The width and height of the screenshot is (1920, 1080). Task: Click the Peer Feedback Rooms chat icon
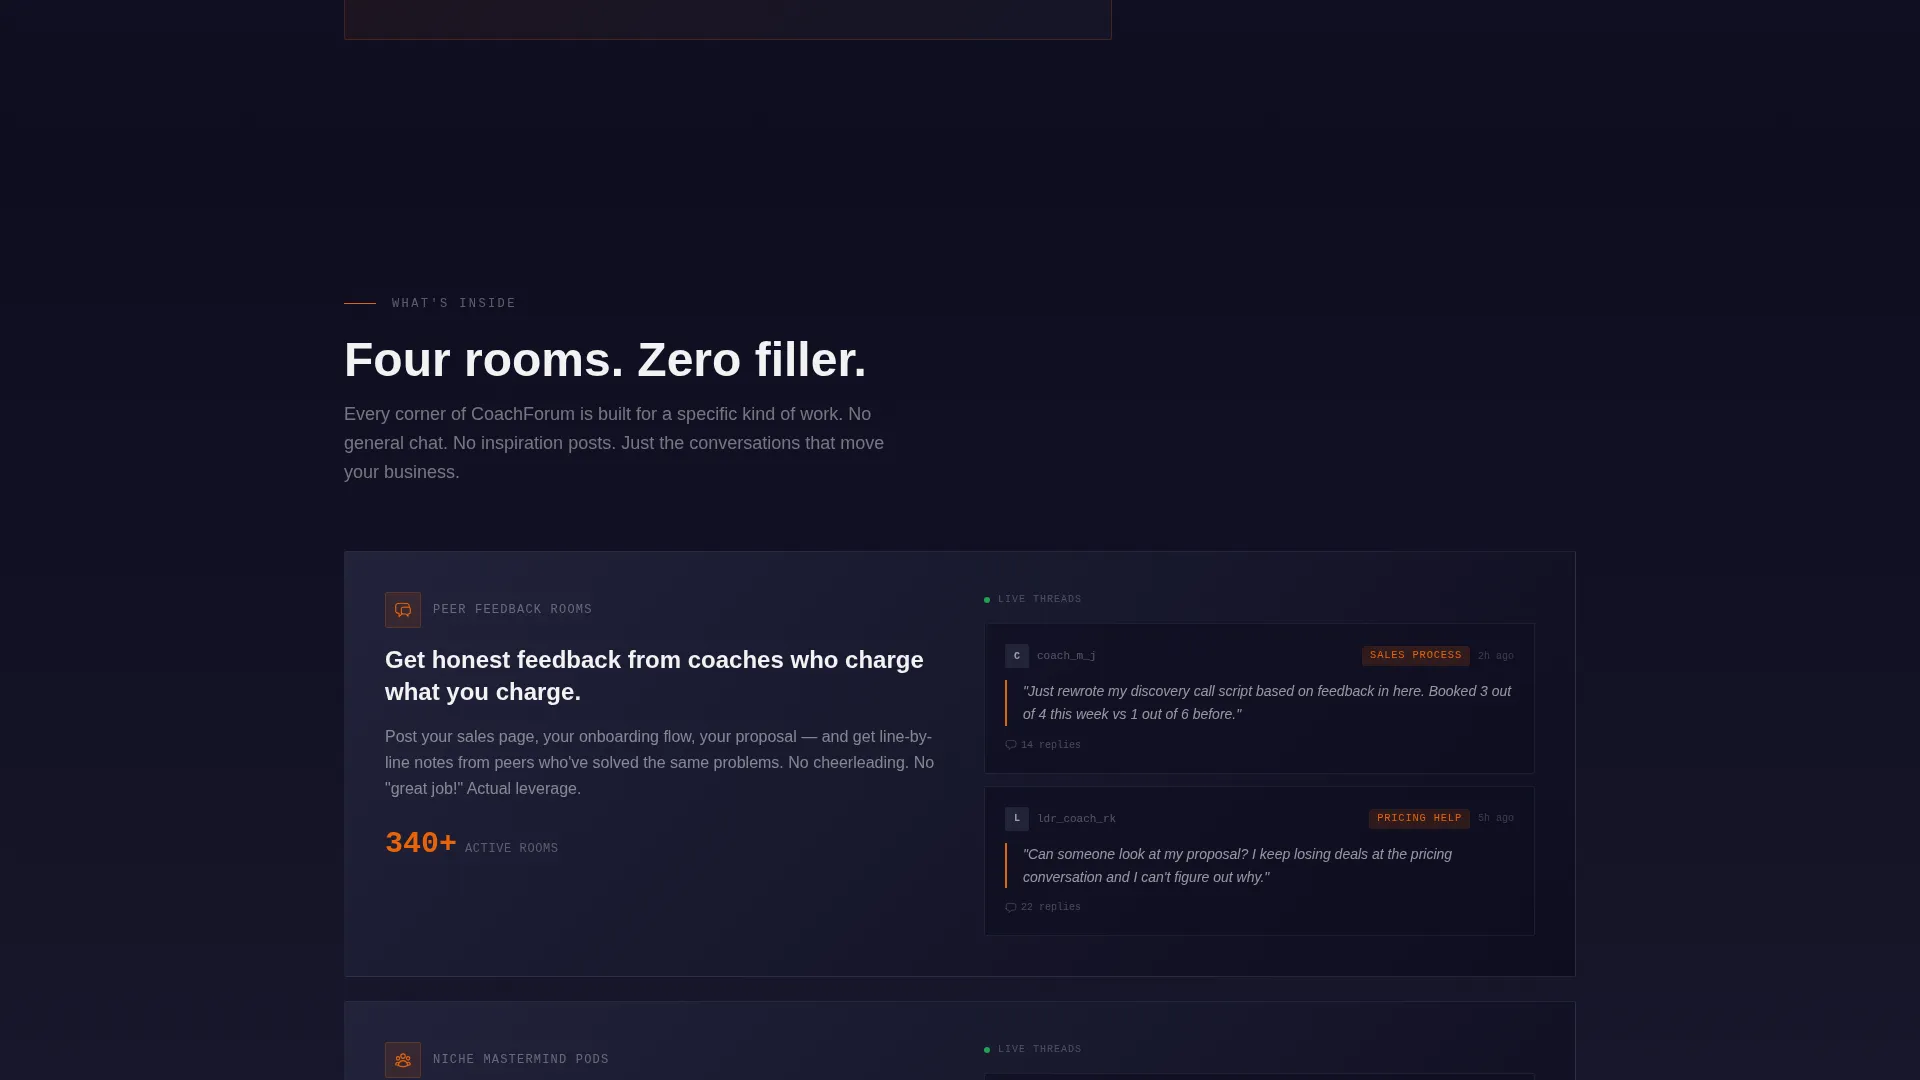tap(403, 610)
